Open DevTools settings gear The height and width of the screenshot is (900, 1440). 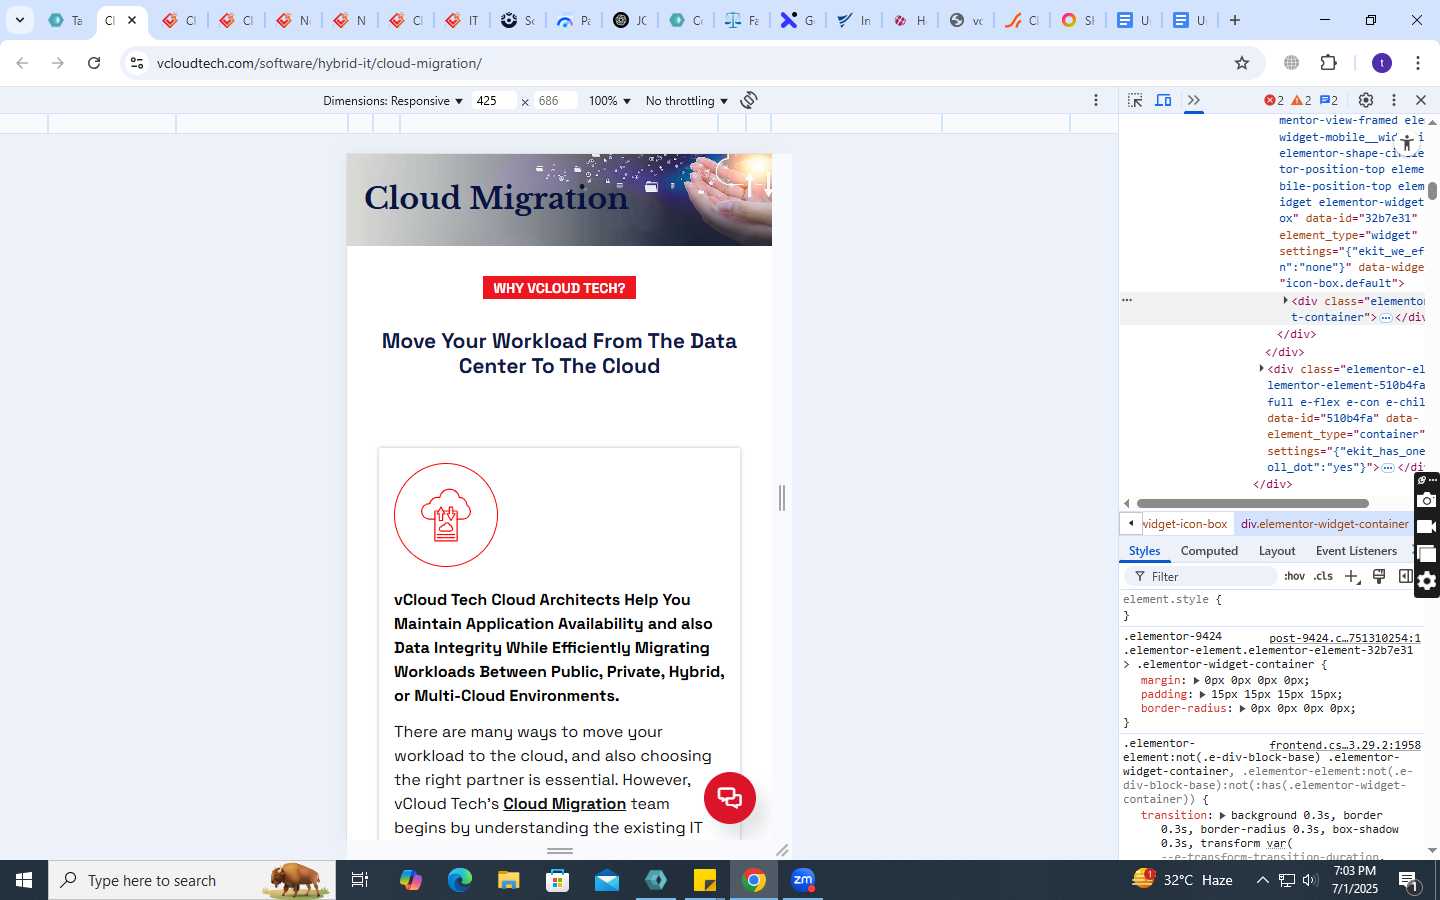coord(1366,100)
